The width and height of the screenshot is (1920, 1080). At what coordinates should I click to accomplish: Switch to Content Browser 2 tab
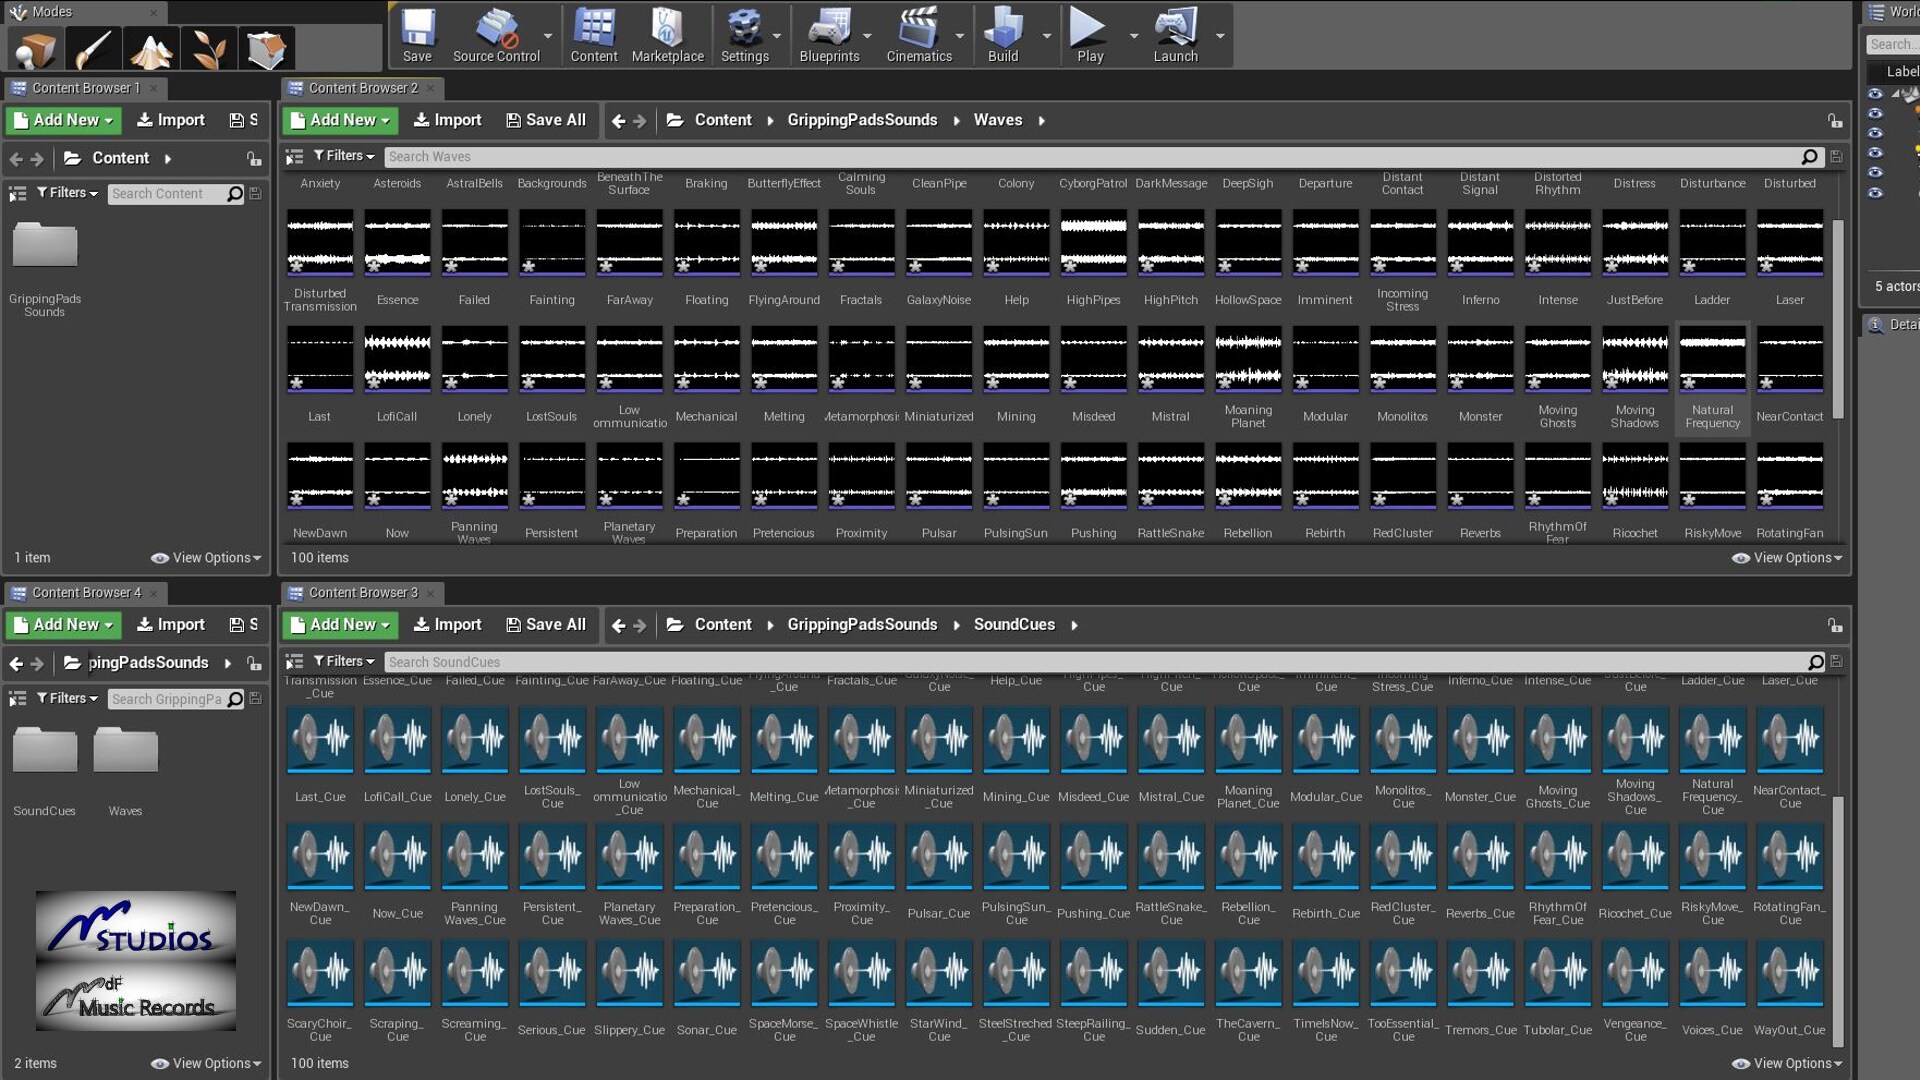[362, 88]
